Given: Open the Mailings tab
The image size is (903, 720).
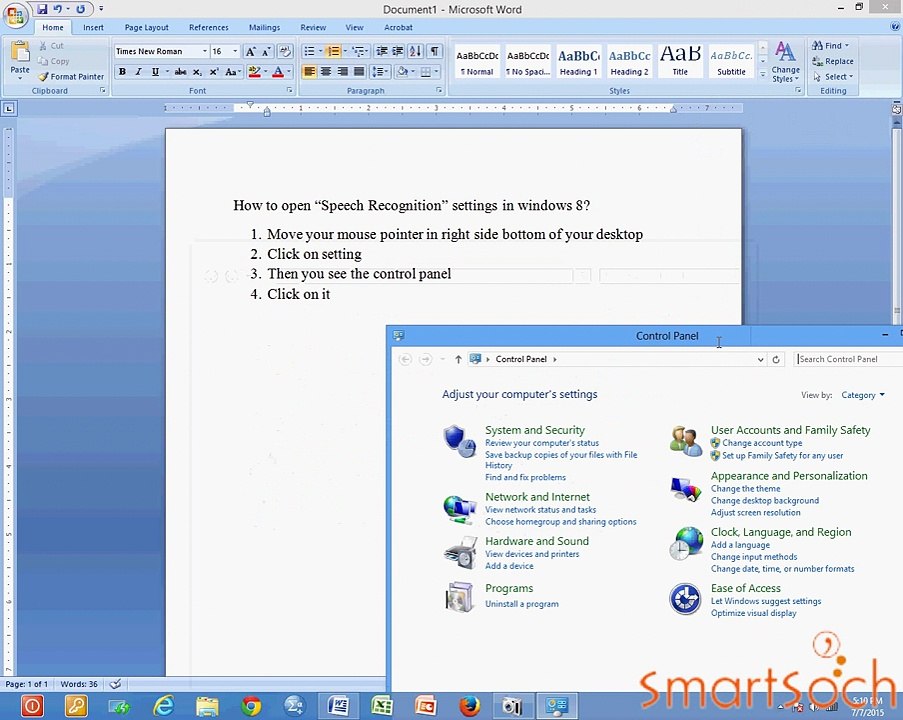Looking at the screenshot, I should point(264,27).
